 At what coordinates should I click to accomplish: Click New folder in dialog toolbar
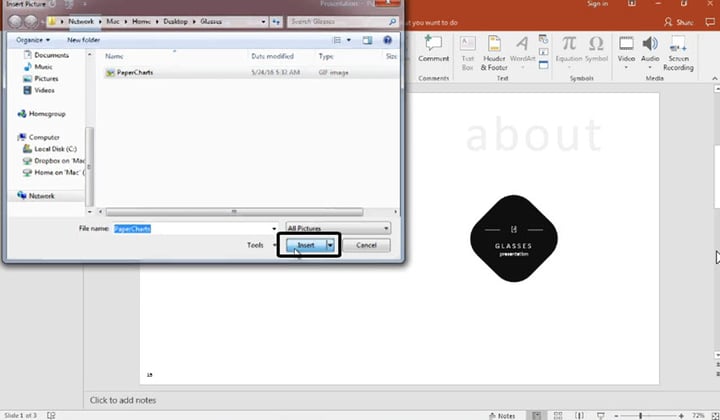click(x=83, y=40)
